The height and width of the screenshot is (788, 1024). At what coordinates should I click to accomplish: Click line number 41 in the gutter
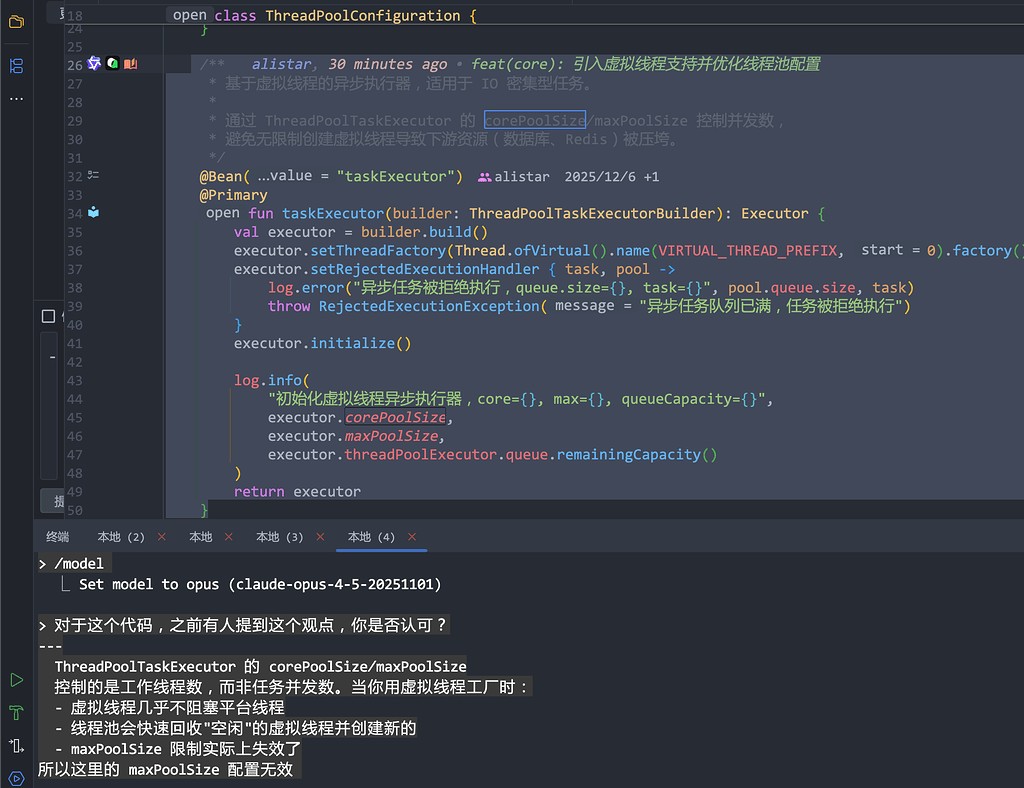tap(74, 343)
